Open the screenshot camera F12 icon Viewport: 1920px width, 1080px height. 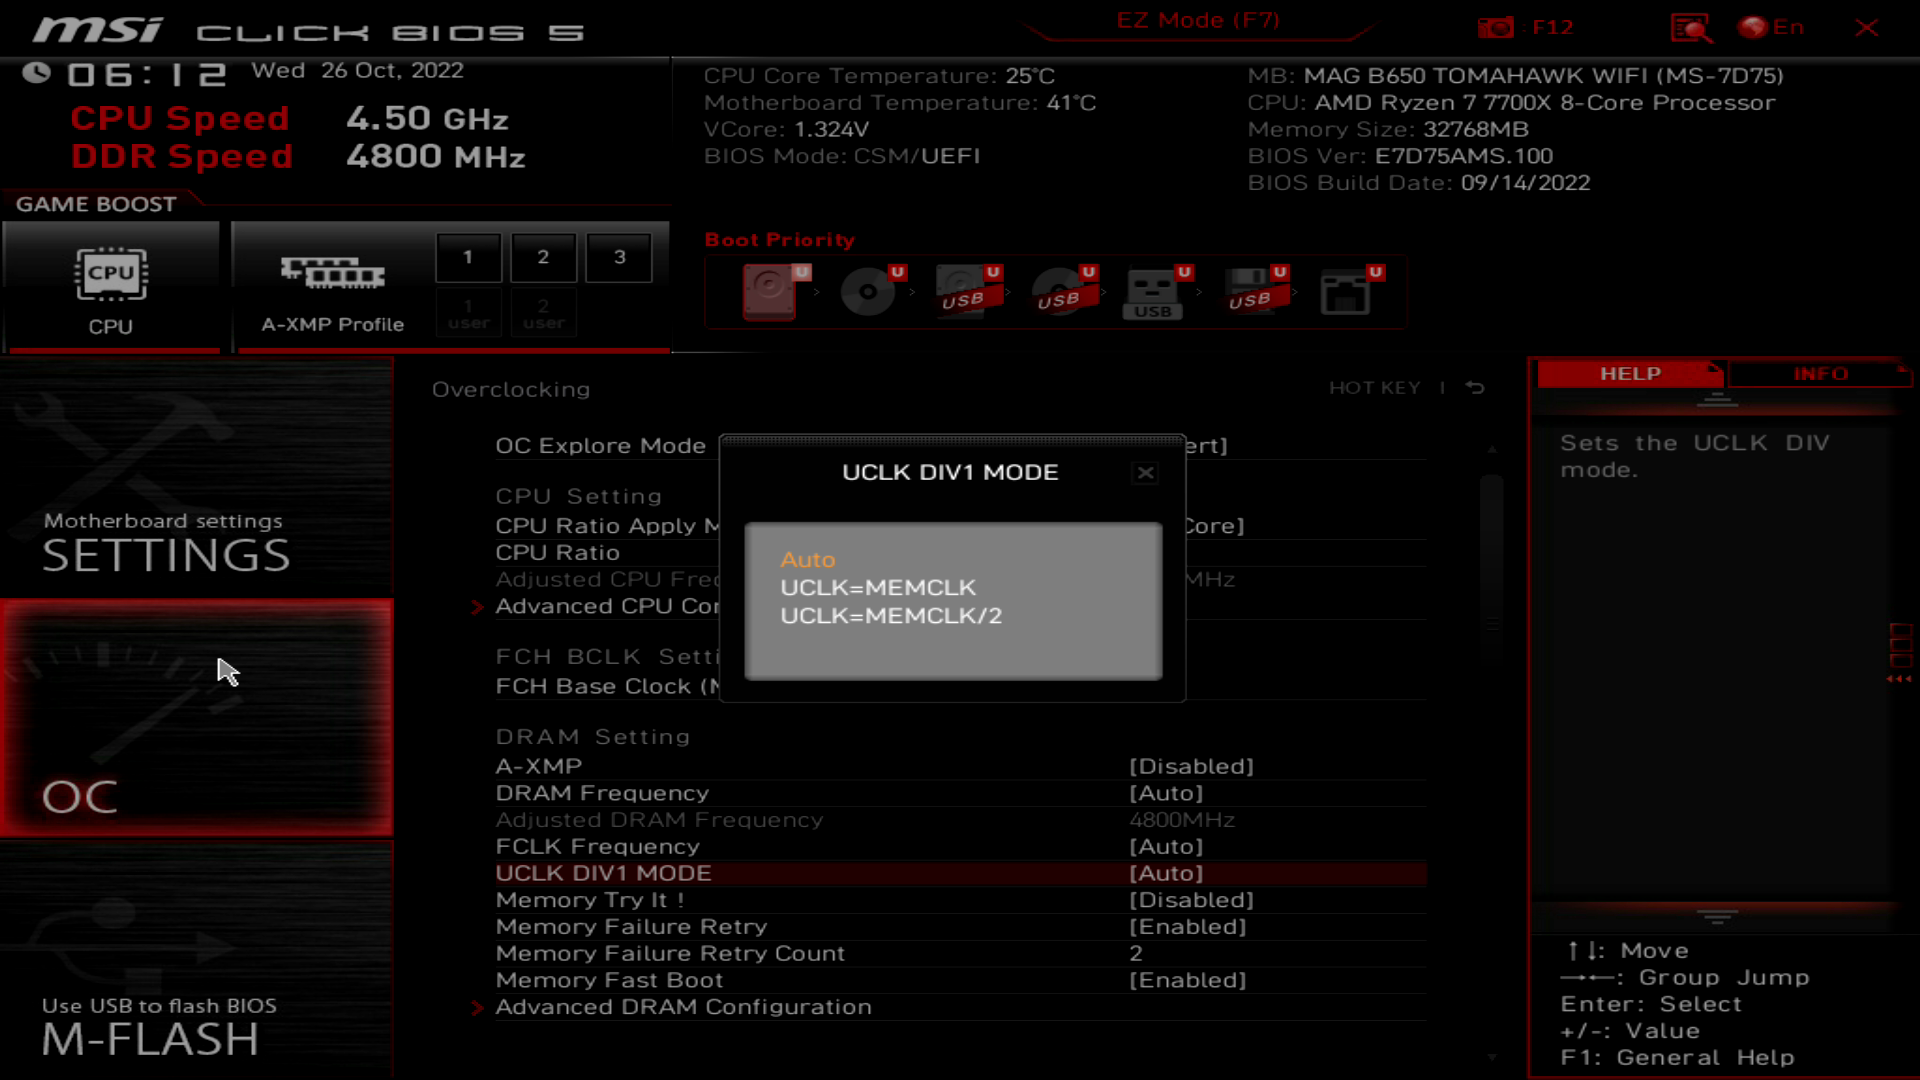[x=1496, y=27]
